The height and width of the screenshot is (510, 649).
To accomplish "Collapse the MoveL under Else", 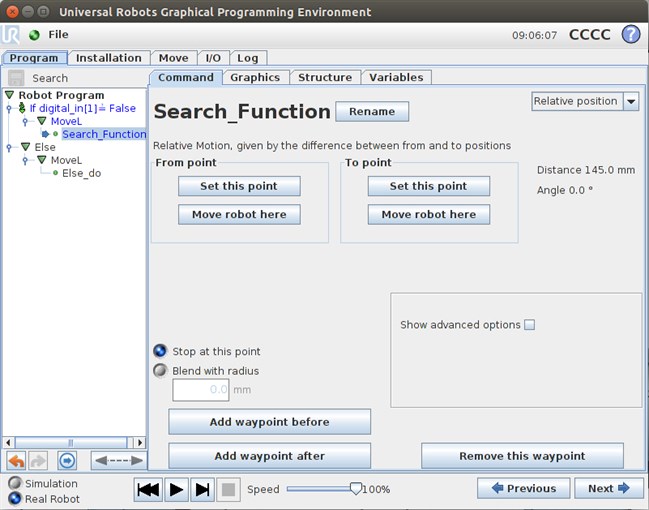I will click(41, 160).
